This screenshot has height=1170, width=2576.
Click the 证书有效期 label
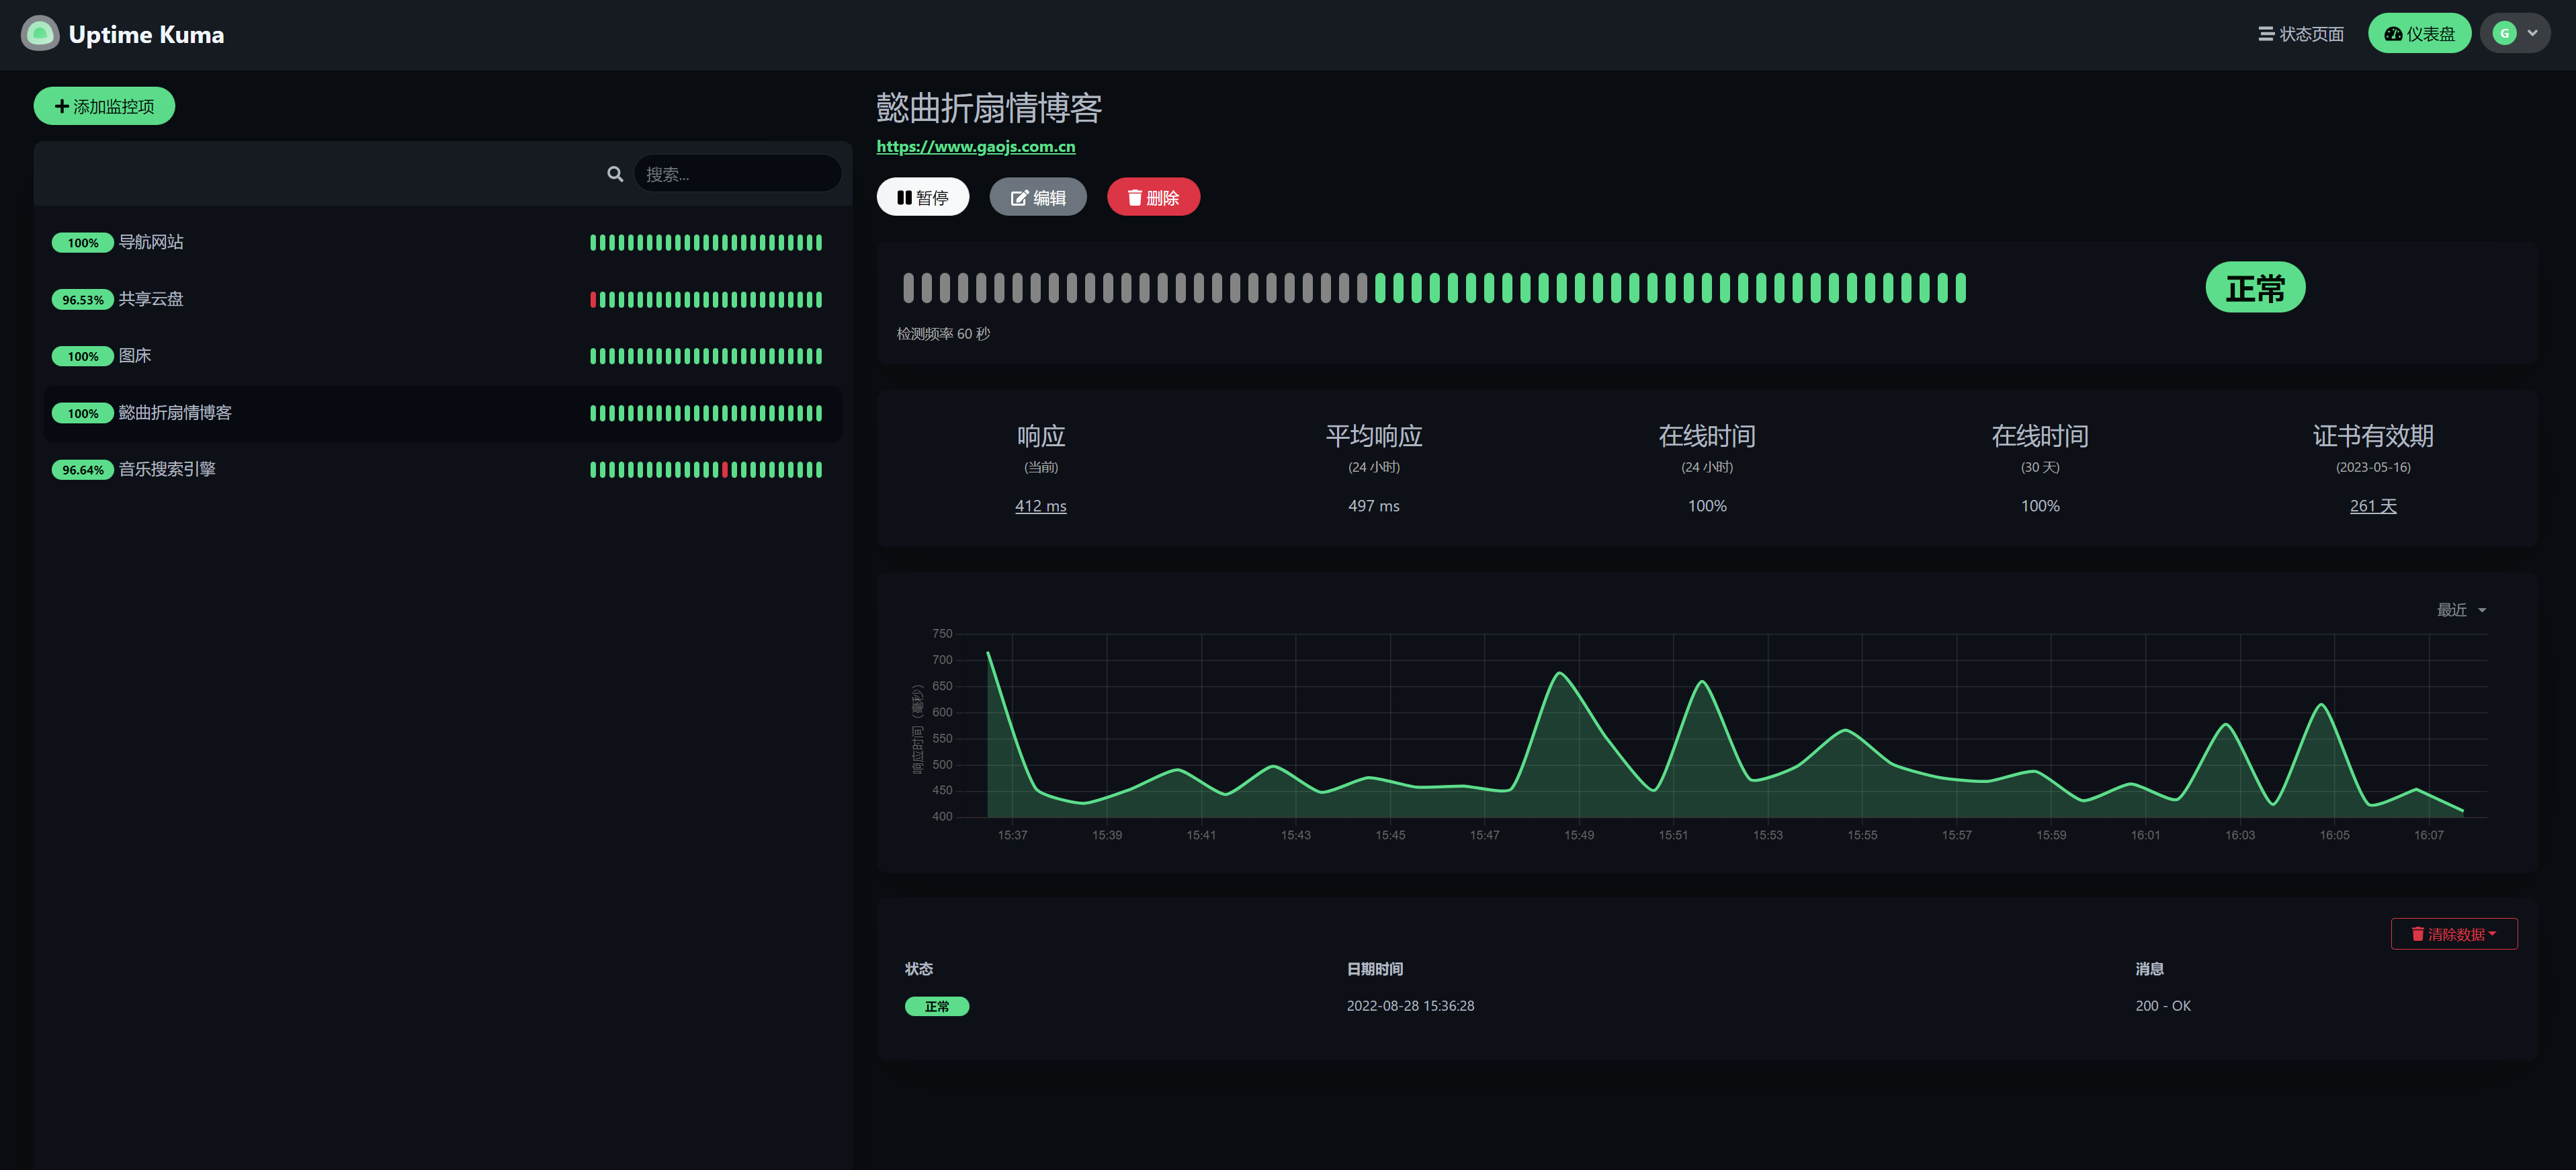tap(2373, 436)
